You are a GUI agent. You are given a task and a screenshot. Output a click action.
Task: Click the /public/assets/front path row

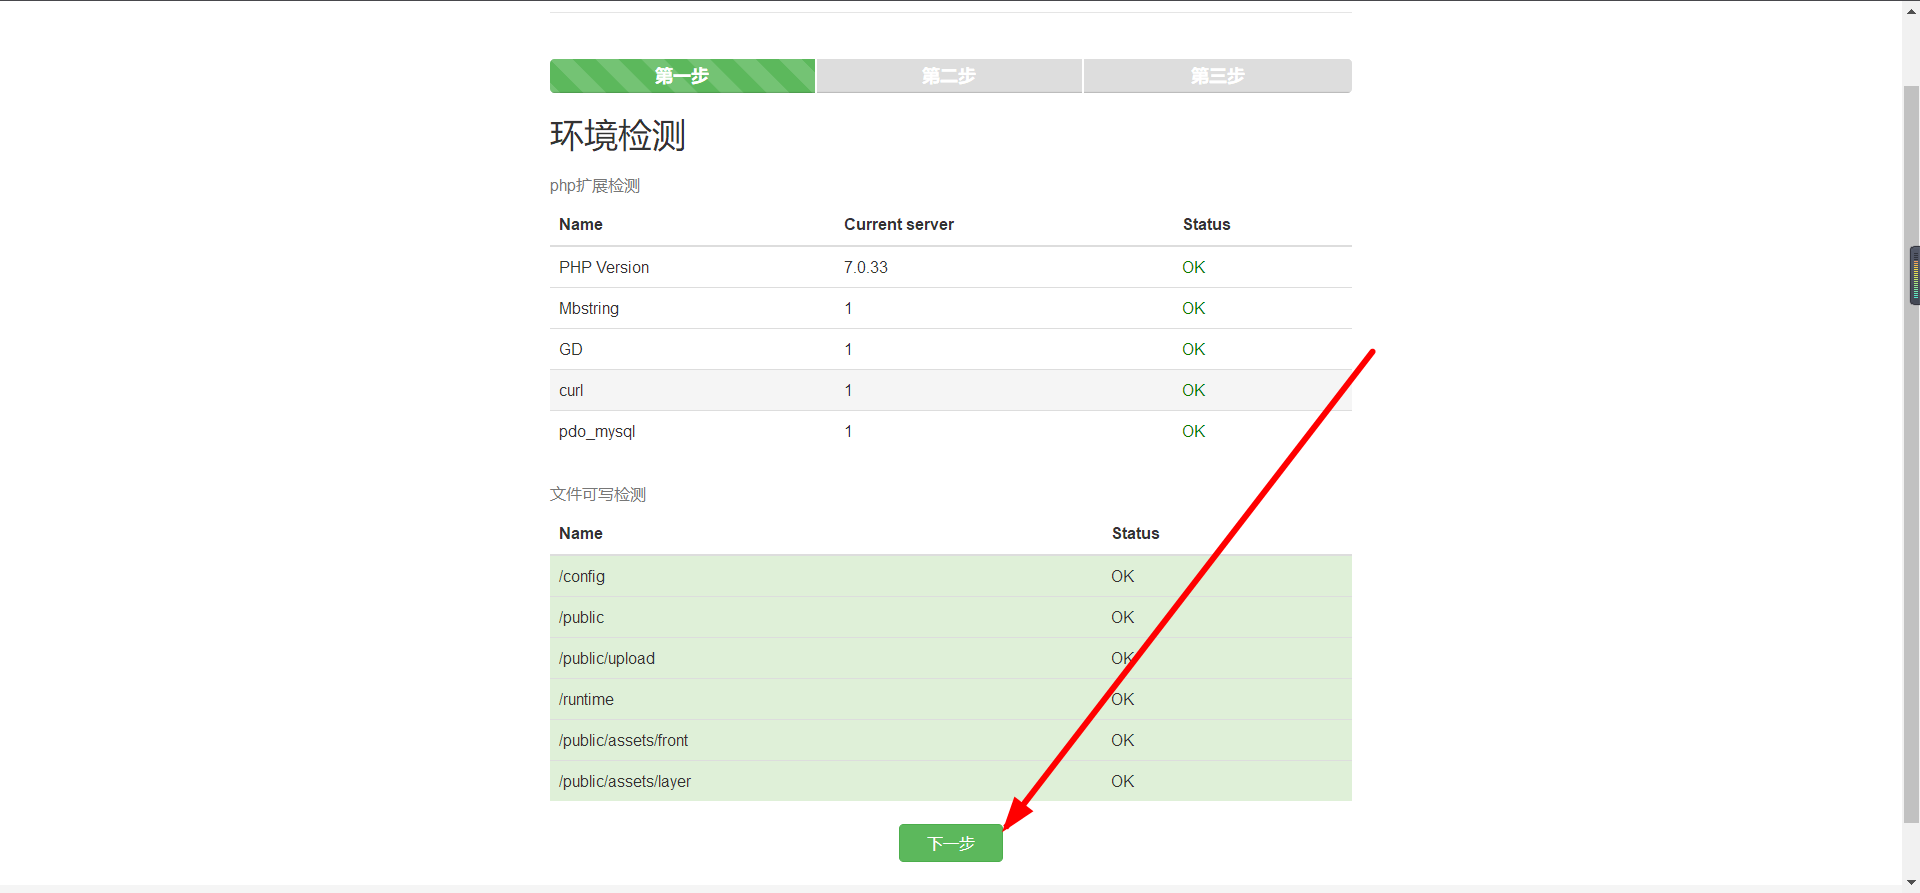pos(951,740)
